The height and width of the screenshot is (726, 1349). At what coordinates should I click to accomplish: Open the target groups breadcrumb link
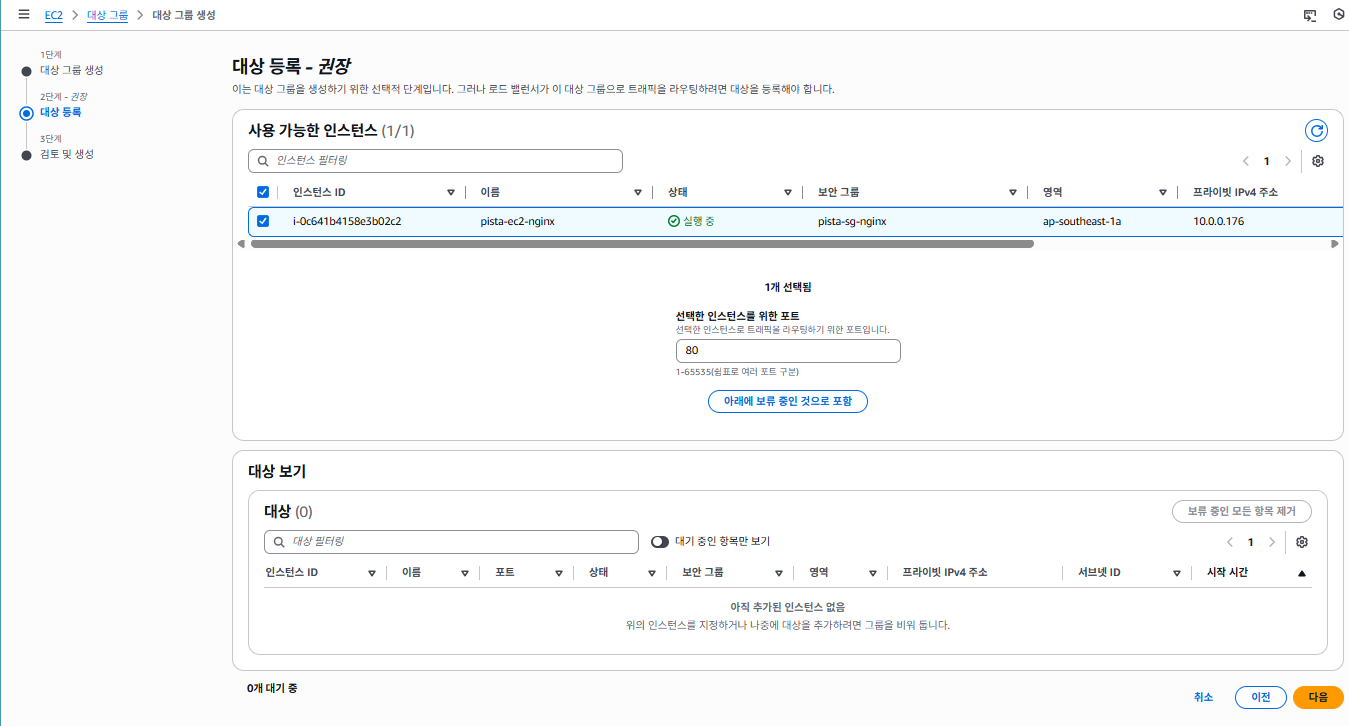tap(108, 15)
